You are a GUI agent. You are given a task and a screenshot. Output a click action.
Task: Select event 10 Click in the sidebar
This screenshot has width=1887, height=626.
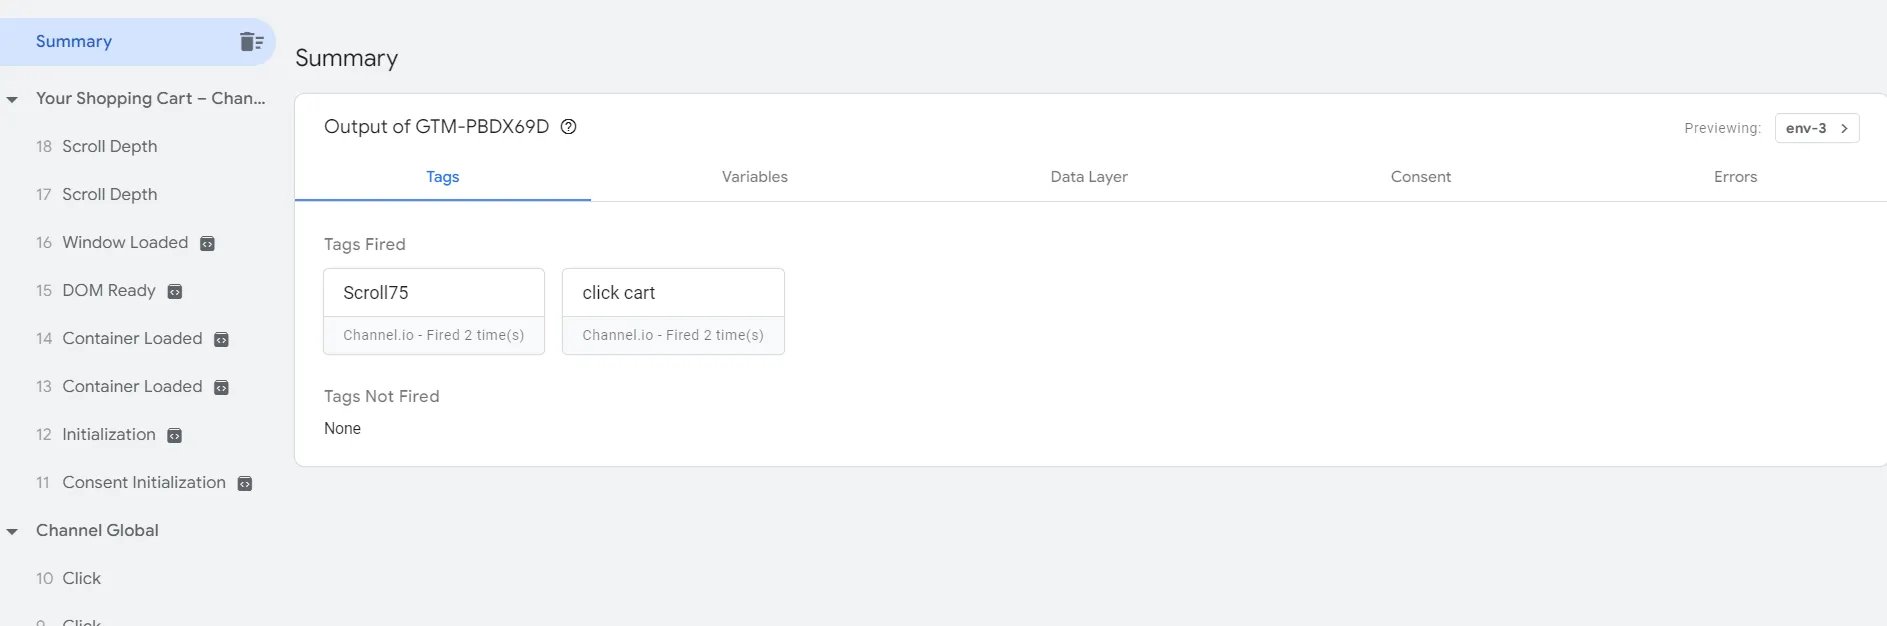click(81, 579)
